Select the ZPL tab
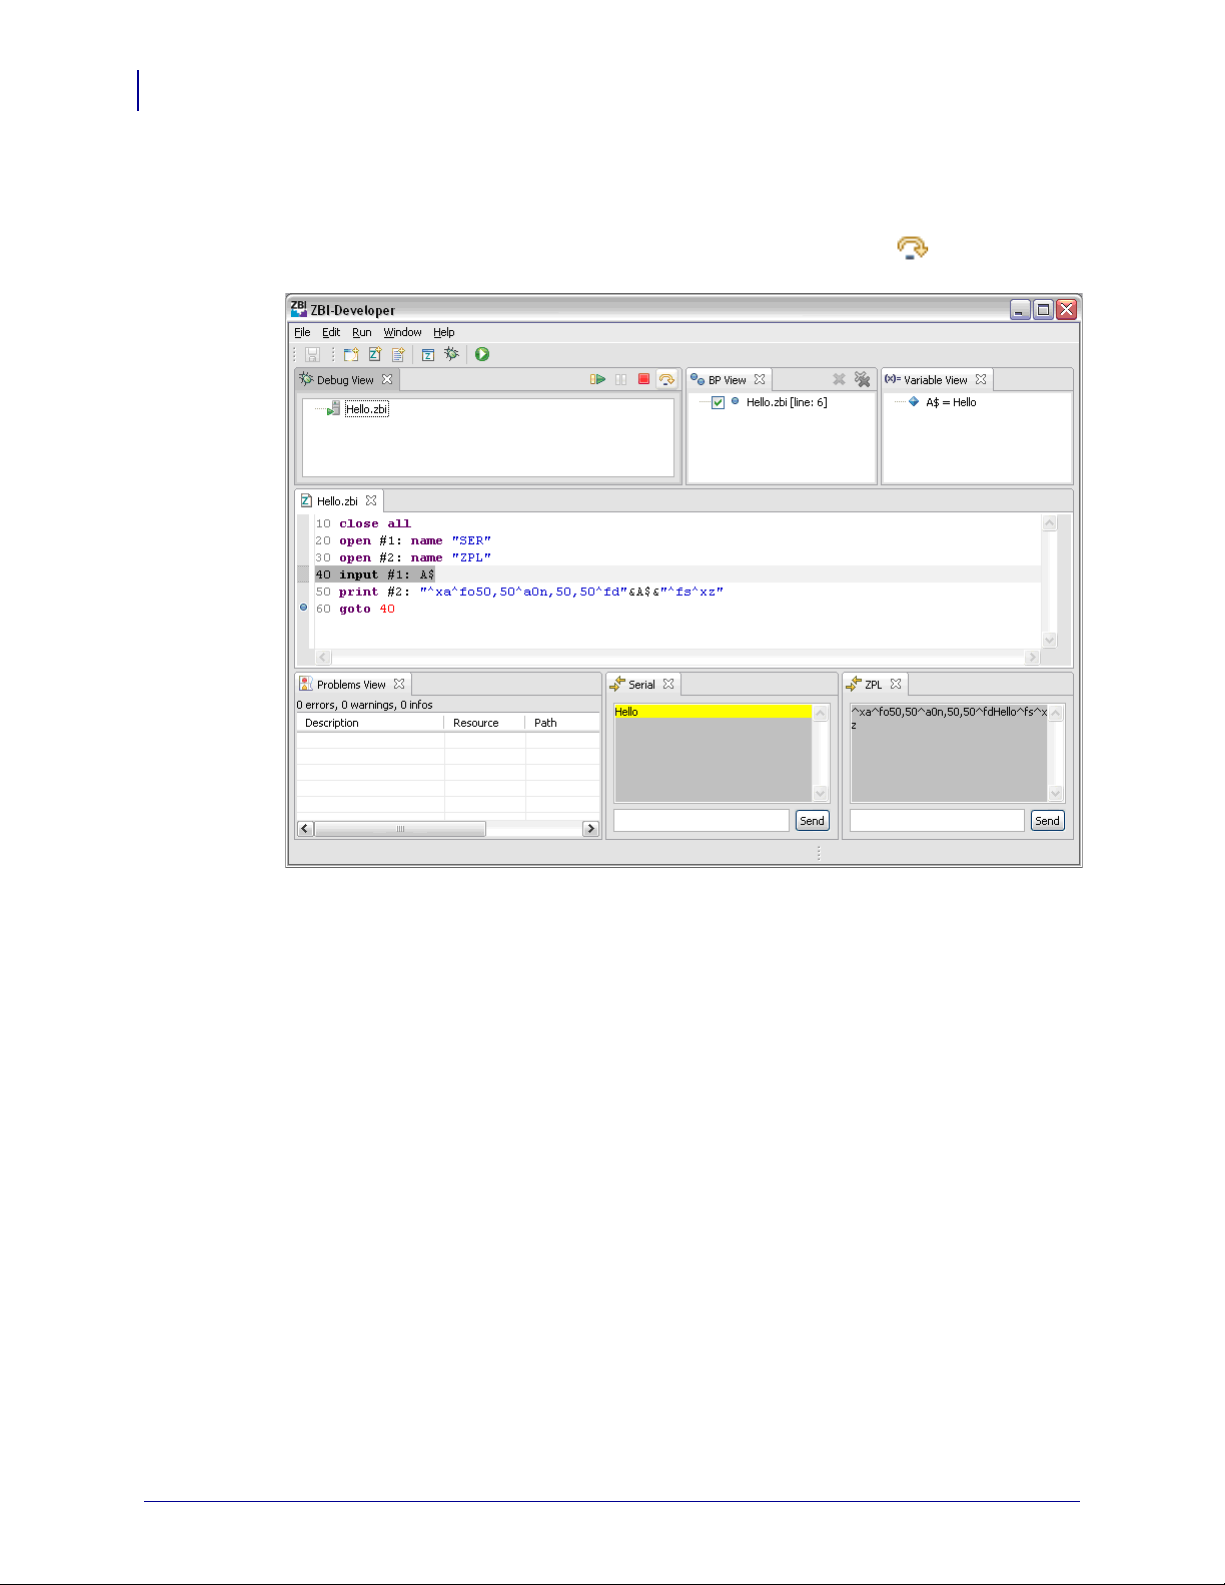Viewport: 1225px width, 1585px height. (x=874, y=685)
